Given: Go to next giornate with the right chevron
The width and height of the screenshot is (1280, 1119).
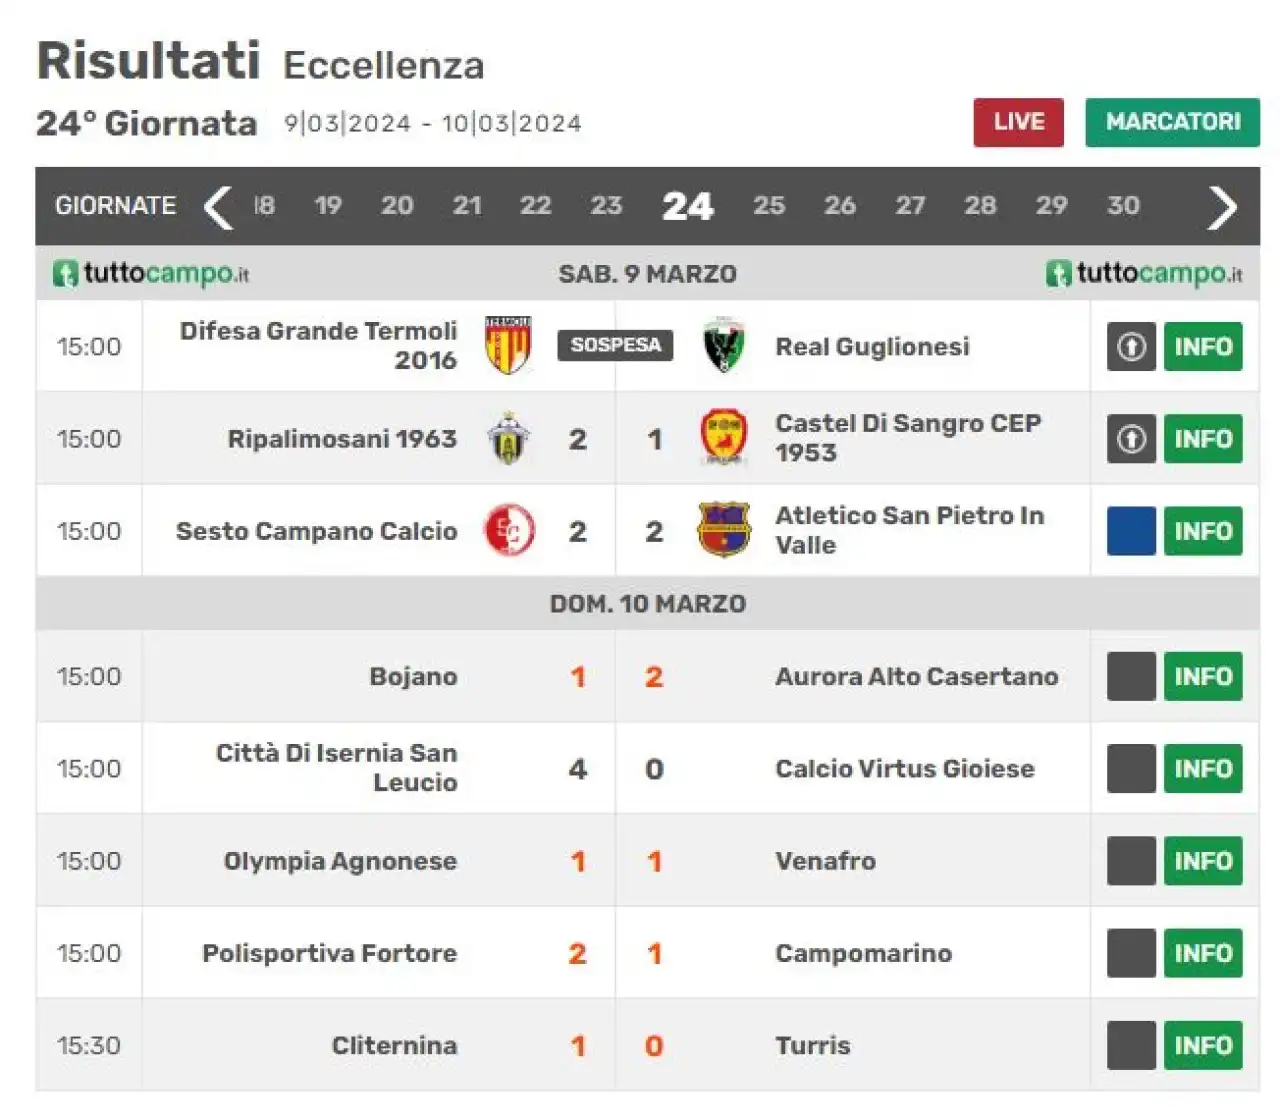Looking at the screenshot, I should (1222, 207).
